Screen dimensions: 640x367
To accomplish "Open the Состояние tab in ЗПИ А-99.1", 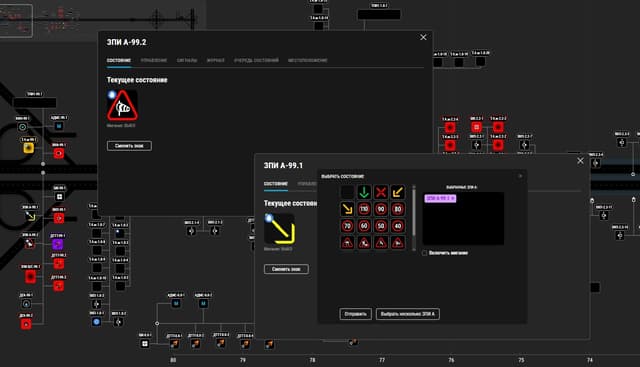I will 276,184.
